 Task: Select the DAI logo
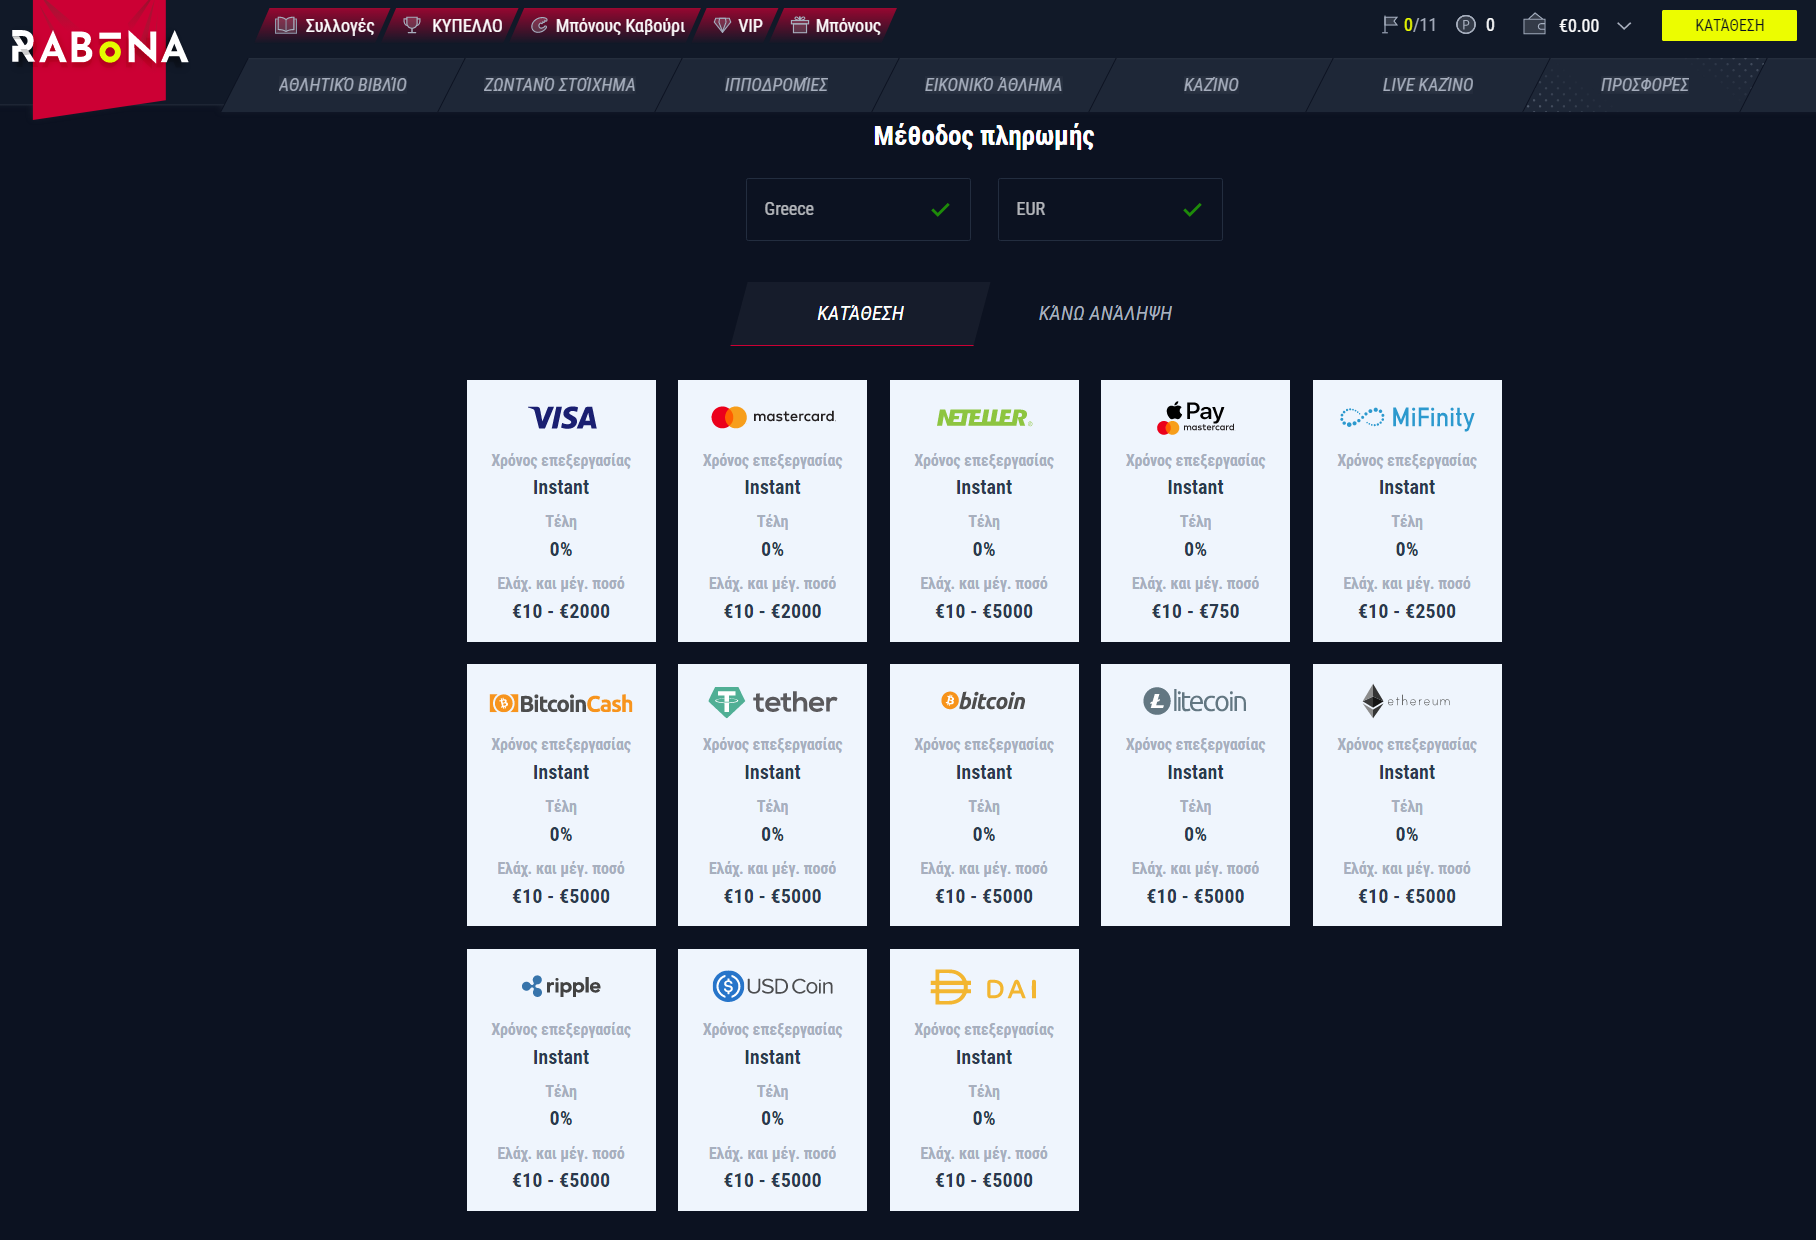coord(984,988)
